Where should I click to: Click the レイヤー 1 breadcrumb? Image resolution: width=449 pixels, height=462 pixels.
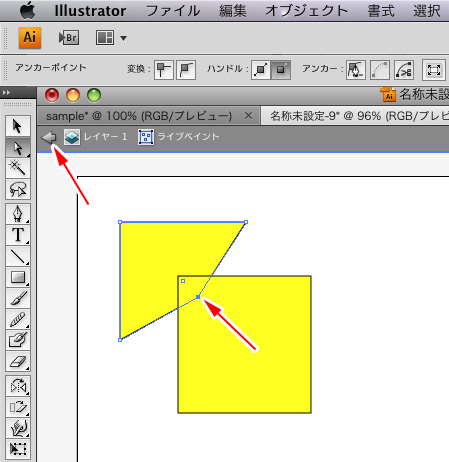pos(105,136)
